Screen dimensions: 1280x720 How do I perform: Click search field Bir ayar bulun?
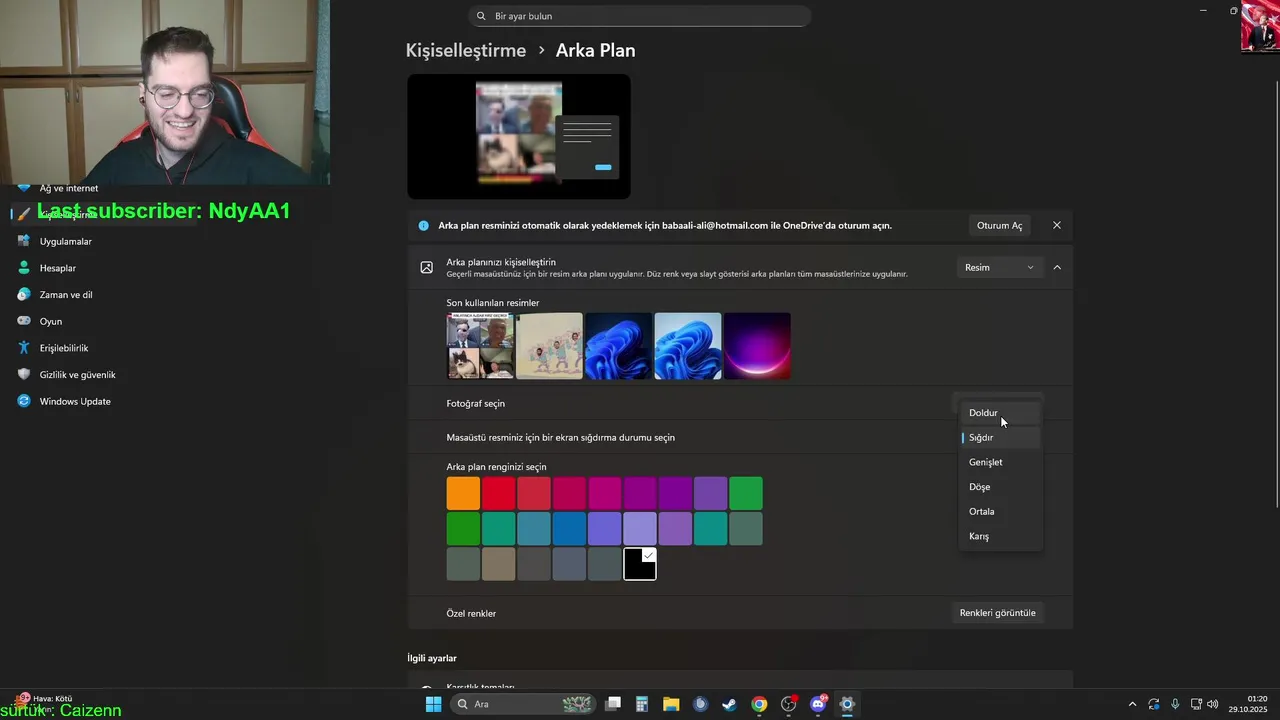tap(640, 16)
